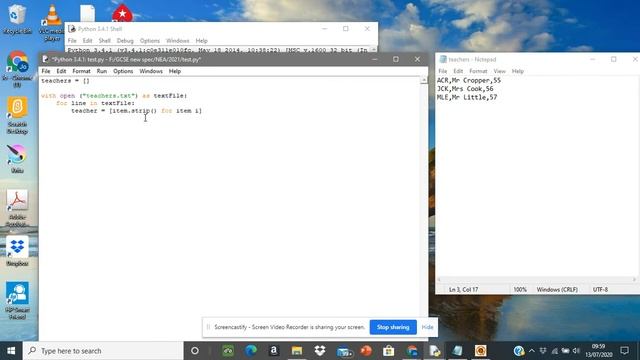The width and height of the screenshot is (640, 360).
Task: Click the code line 'teachers = []'
Action: coord(65,80)
